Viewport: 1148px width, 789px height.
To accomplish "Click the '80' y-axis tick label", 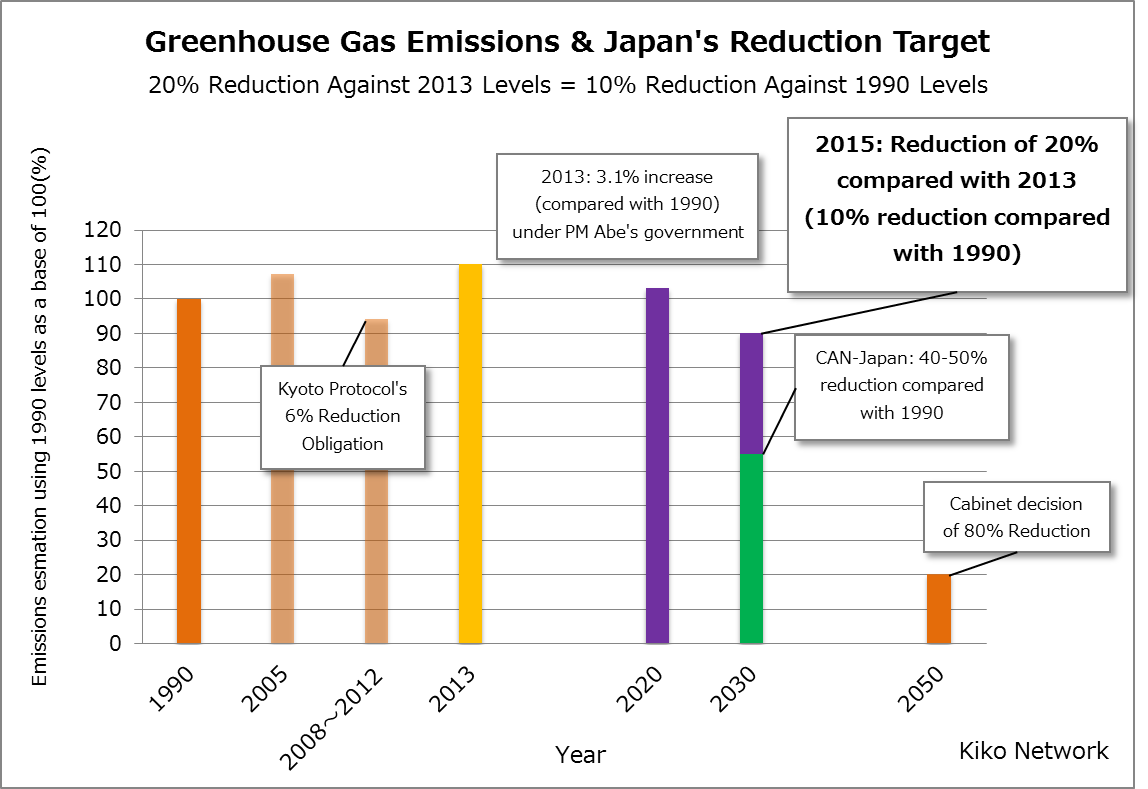I will [x=109, y=367].
